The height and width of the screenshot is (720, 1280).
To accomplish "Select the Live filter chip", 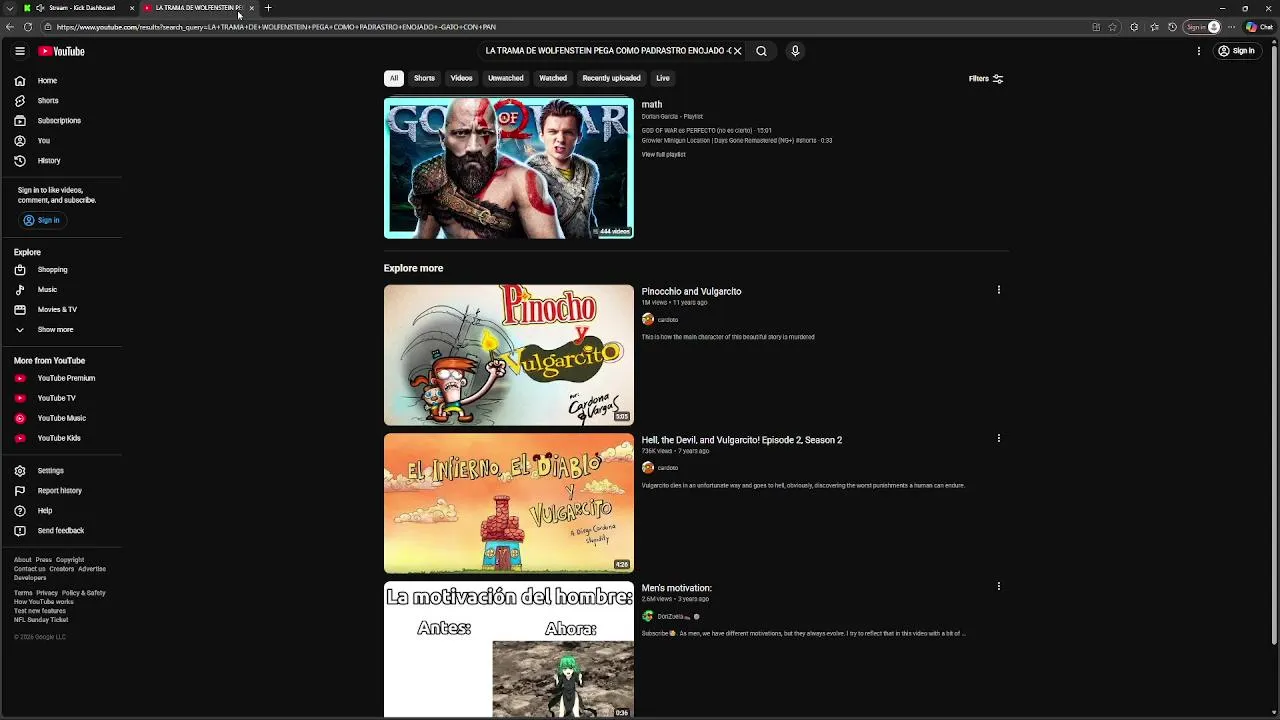I will click(x=663, y=78).
